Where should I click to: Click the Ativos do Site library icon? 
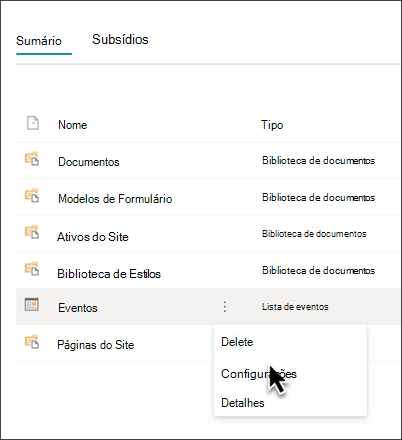point(32,232)
